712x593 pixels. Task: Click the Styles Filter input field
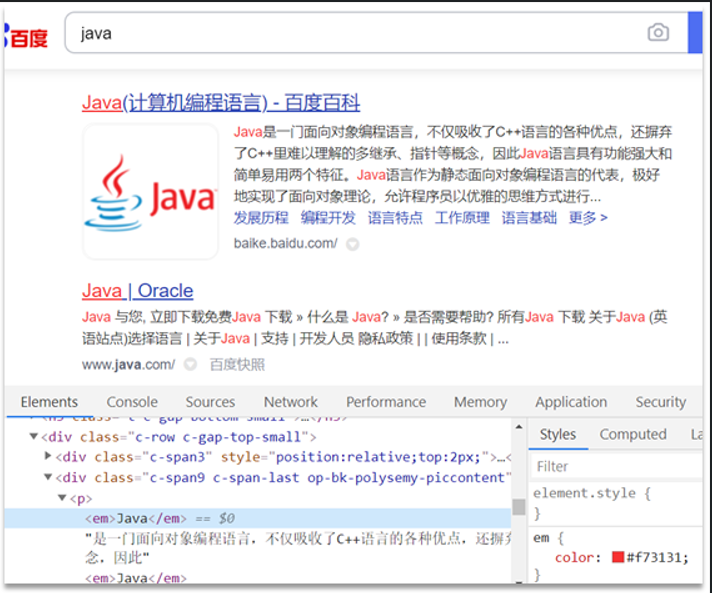pos(617,466)
